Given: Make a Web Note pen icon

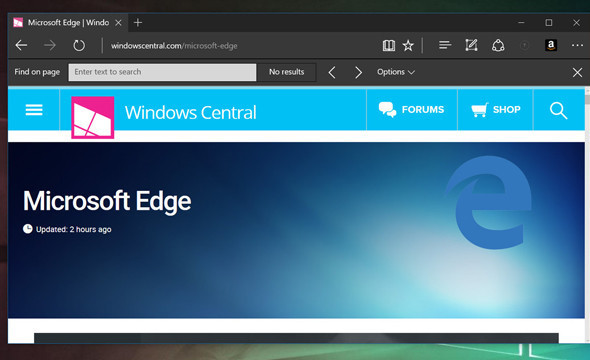Looking at the screenshot, I should point(471,45).
